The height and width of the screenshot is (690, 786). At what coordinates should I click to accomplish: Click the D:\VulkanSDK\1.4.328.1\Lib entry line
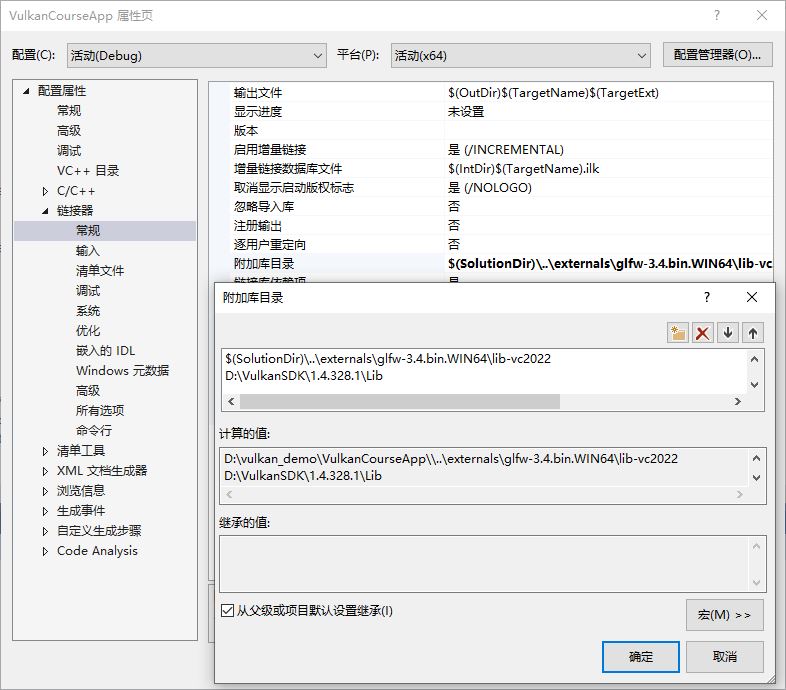pos(304,376)
